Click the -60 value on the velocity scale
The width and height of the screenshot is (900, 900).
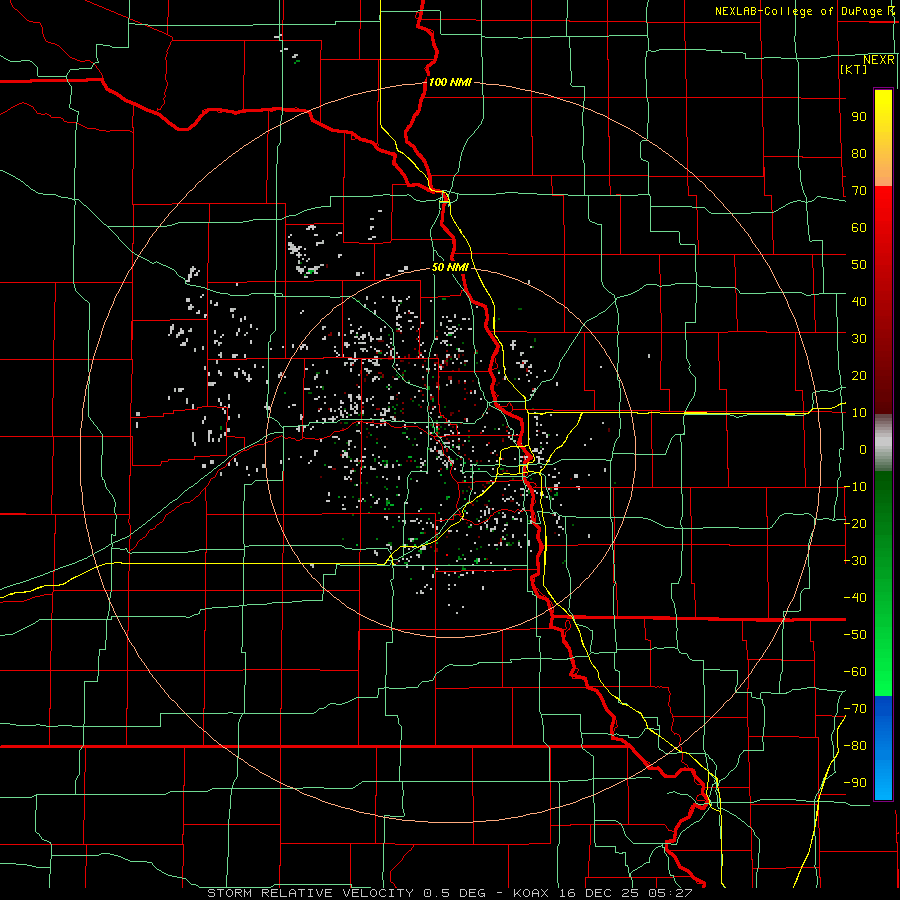pyautogui.click(x=855, y=672)
